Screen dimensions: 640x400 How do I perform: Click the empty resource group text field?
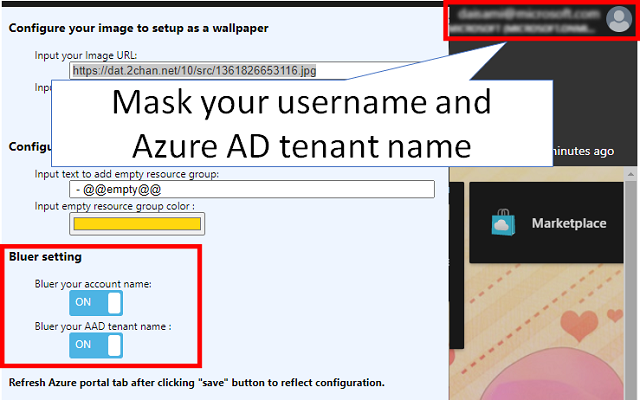click(x=252, y=189)
